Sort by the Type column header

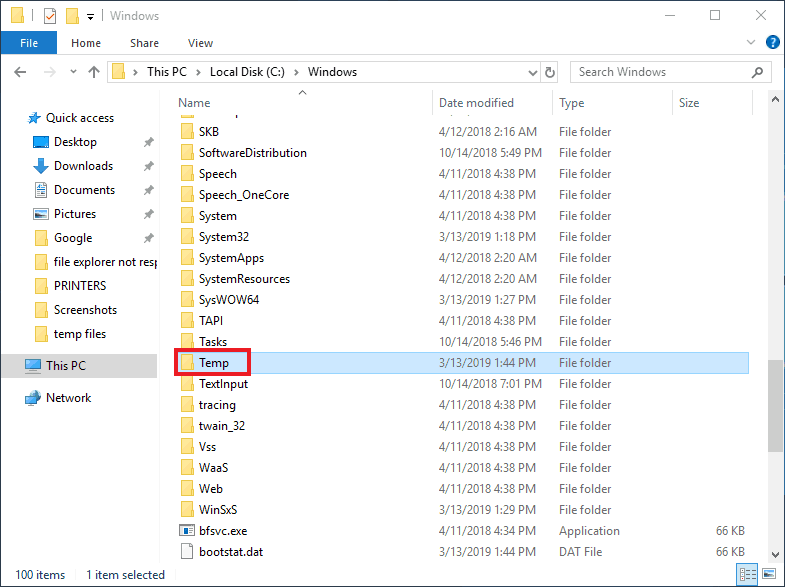[x=572, y=103]
